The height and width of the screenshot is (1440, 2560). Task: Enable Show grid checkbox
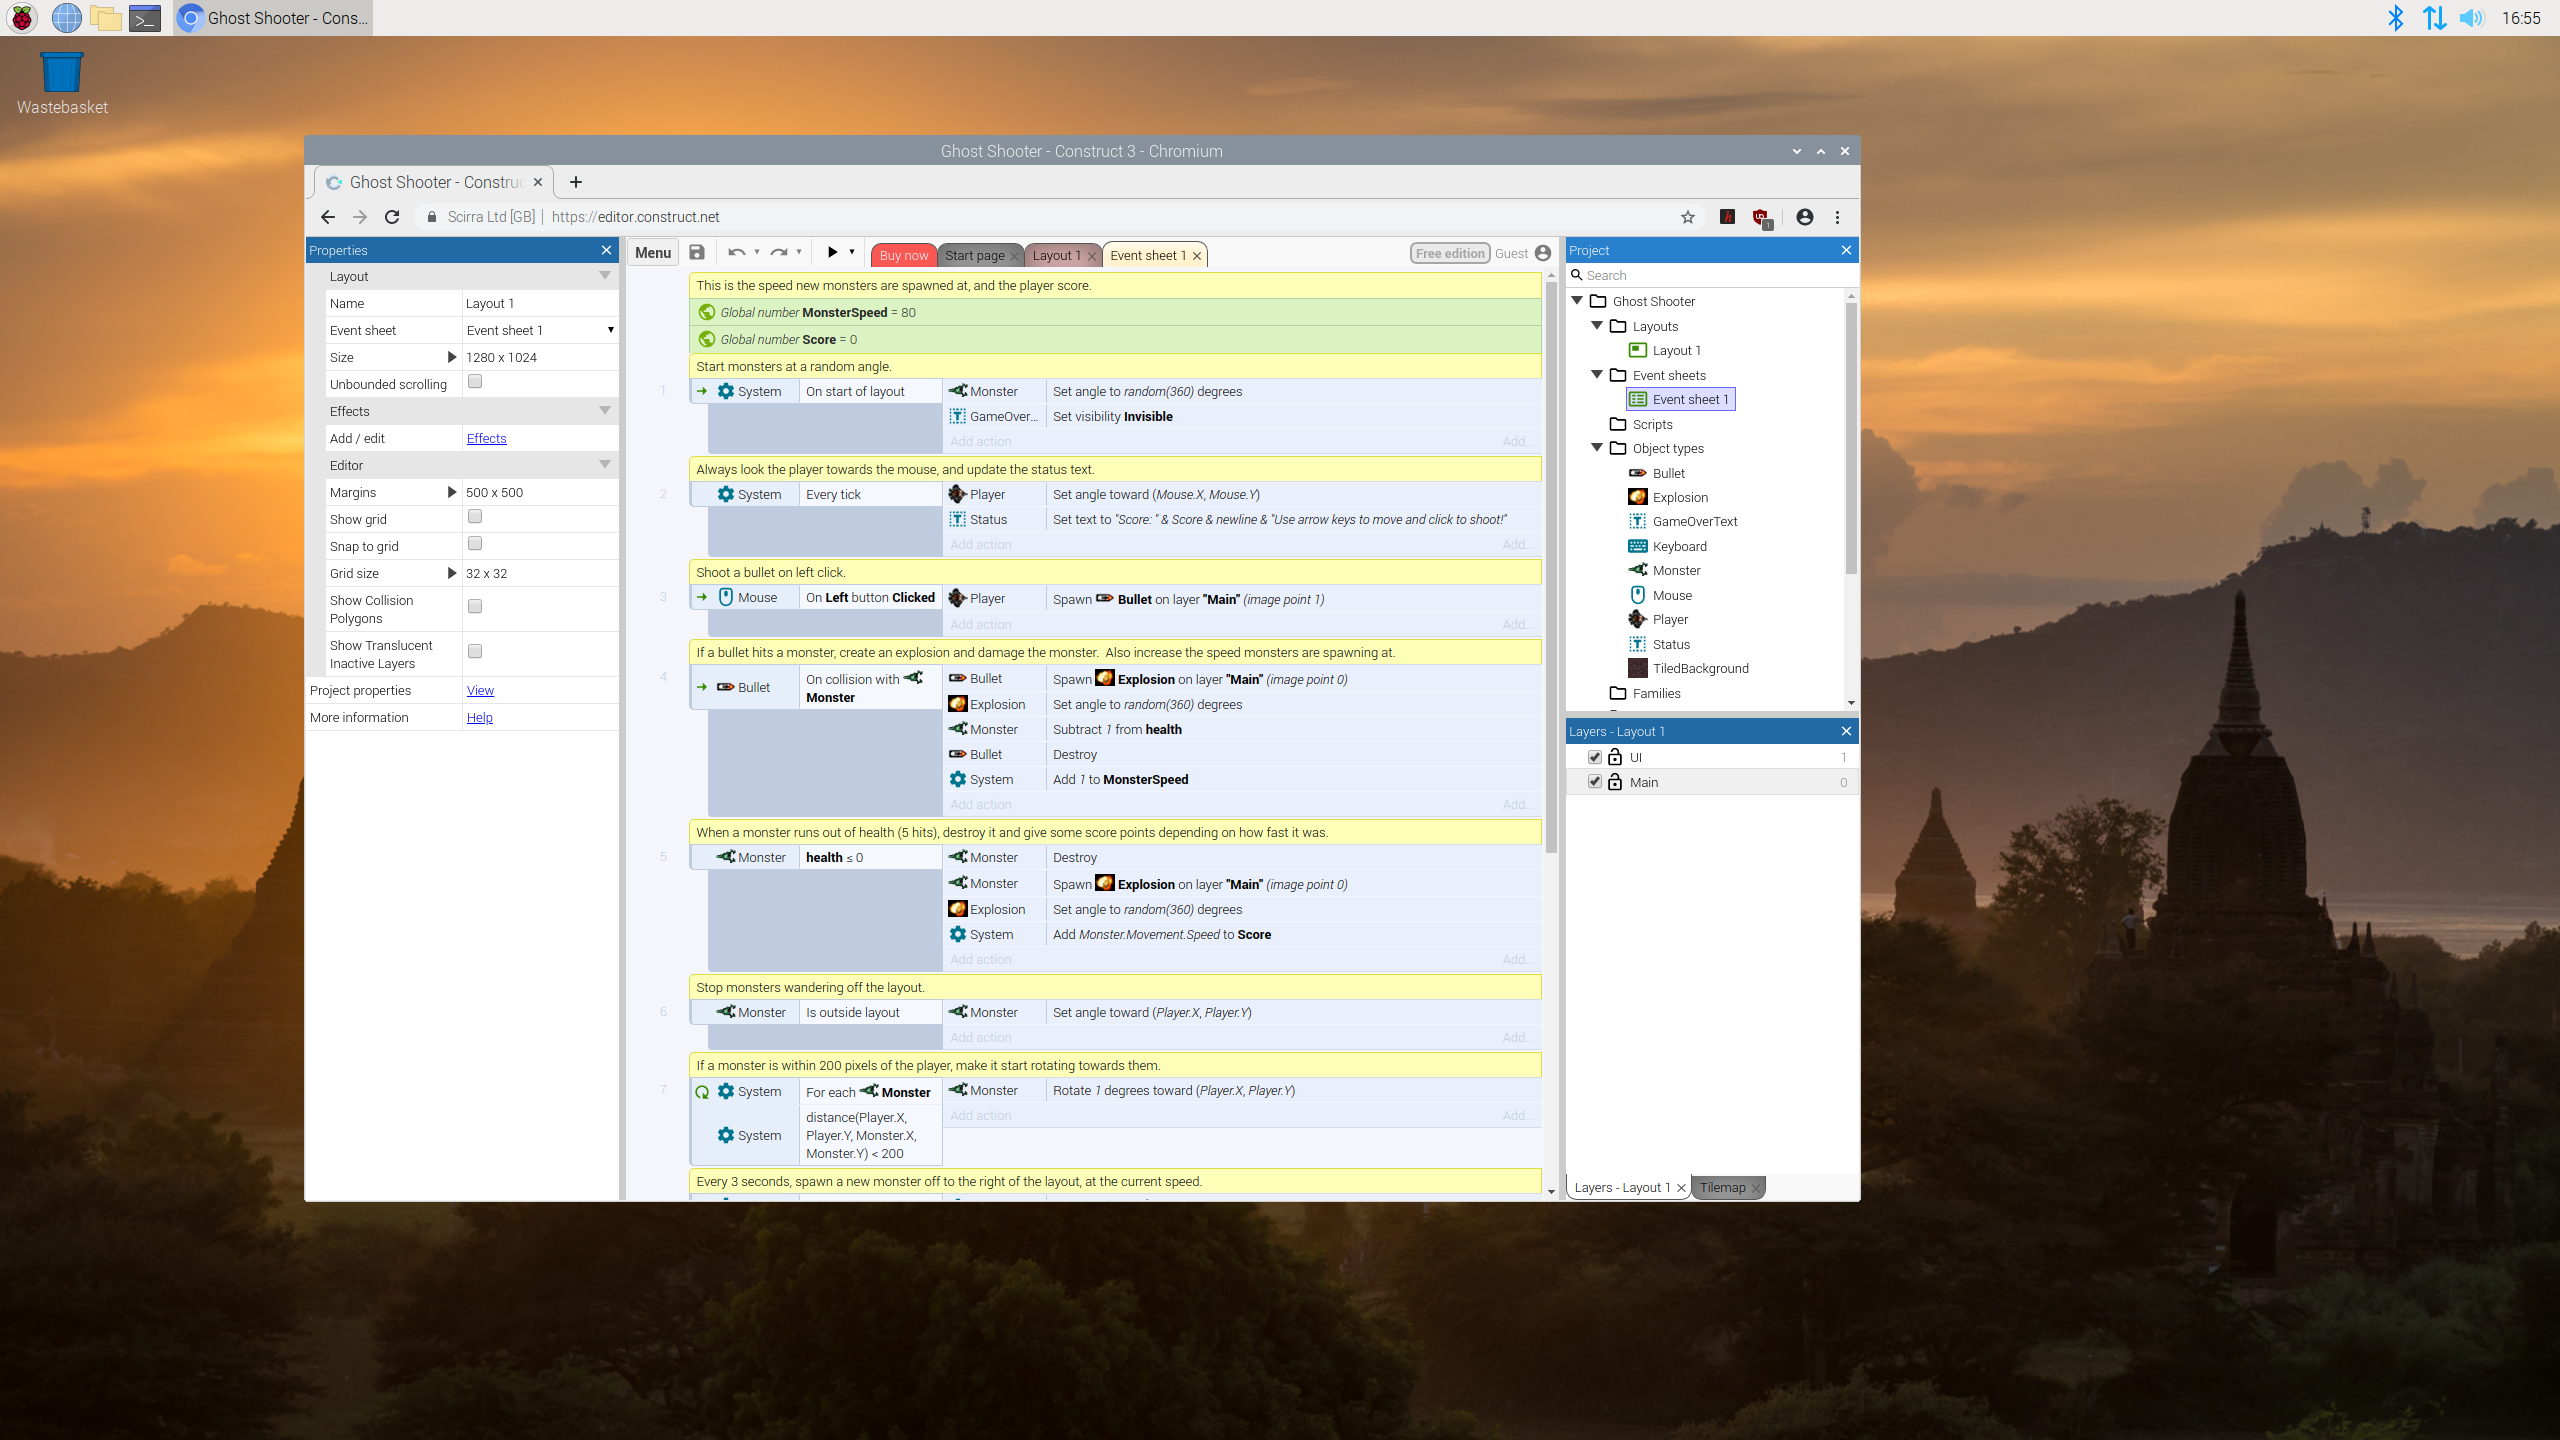point(475,517)
